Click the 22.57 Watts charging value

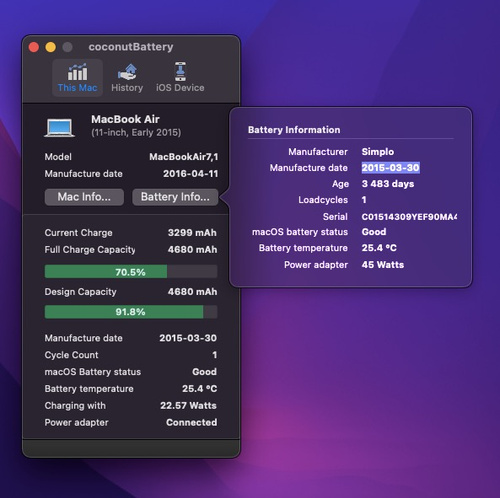(188, 405)
